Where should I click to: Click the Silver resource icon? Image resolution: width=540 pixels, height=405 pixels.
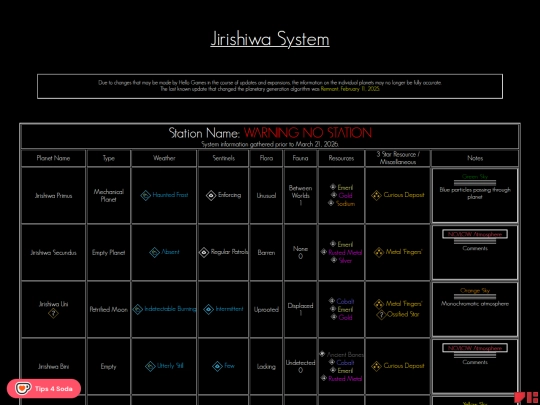pyautogui.click(x=333, y=260)
